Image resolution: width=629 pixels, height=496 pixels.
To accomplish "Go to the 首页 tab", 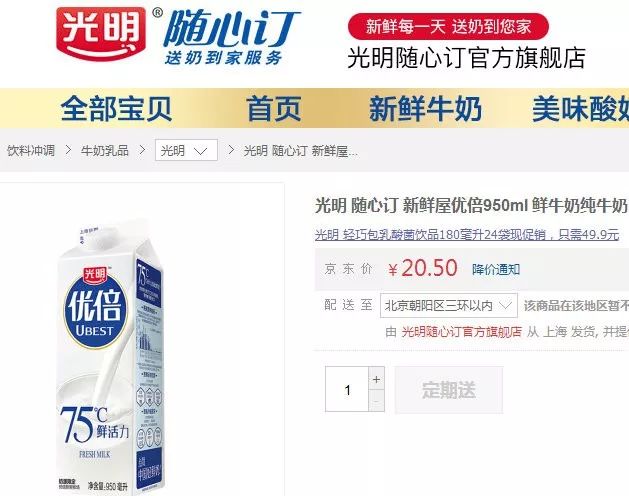I will point(274,108).
